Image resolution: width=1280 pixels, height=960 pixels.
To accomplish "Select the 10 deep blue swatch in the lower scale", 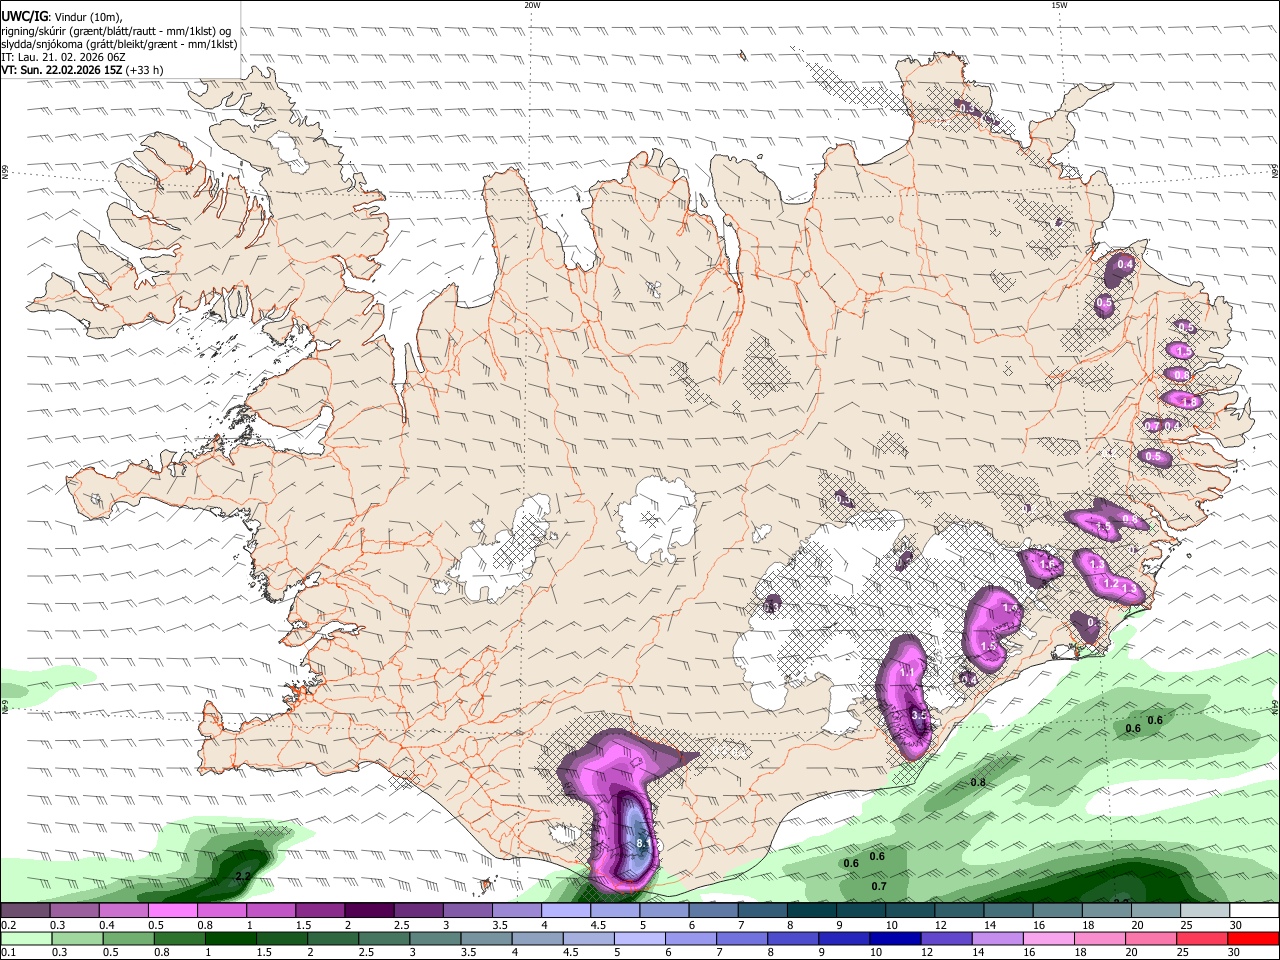I will (x=896, y=939).
